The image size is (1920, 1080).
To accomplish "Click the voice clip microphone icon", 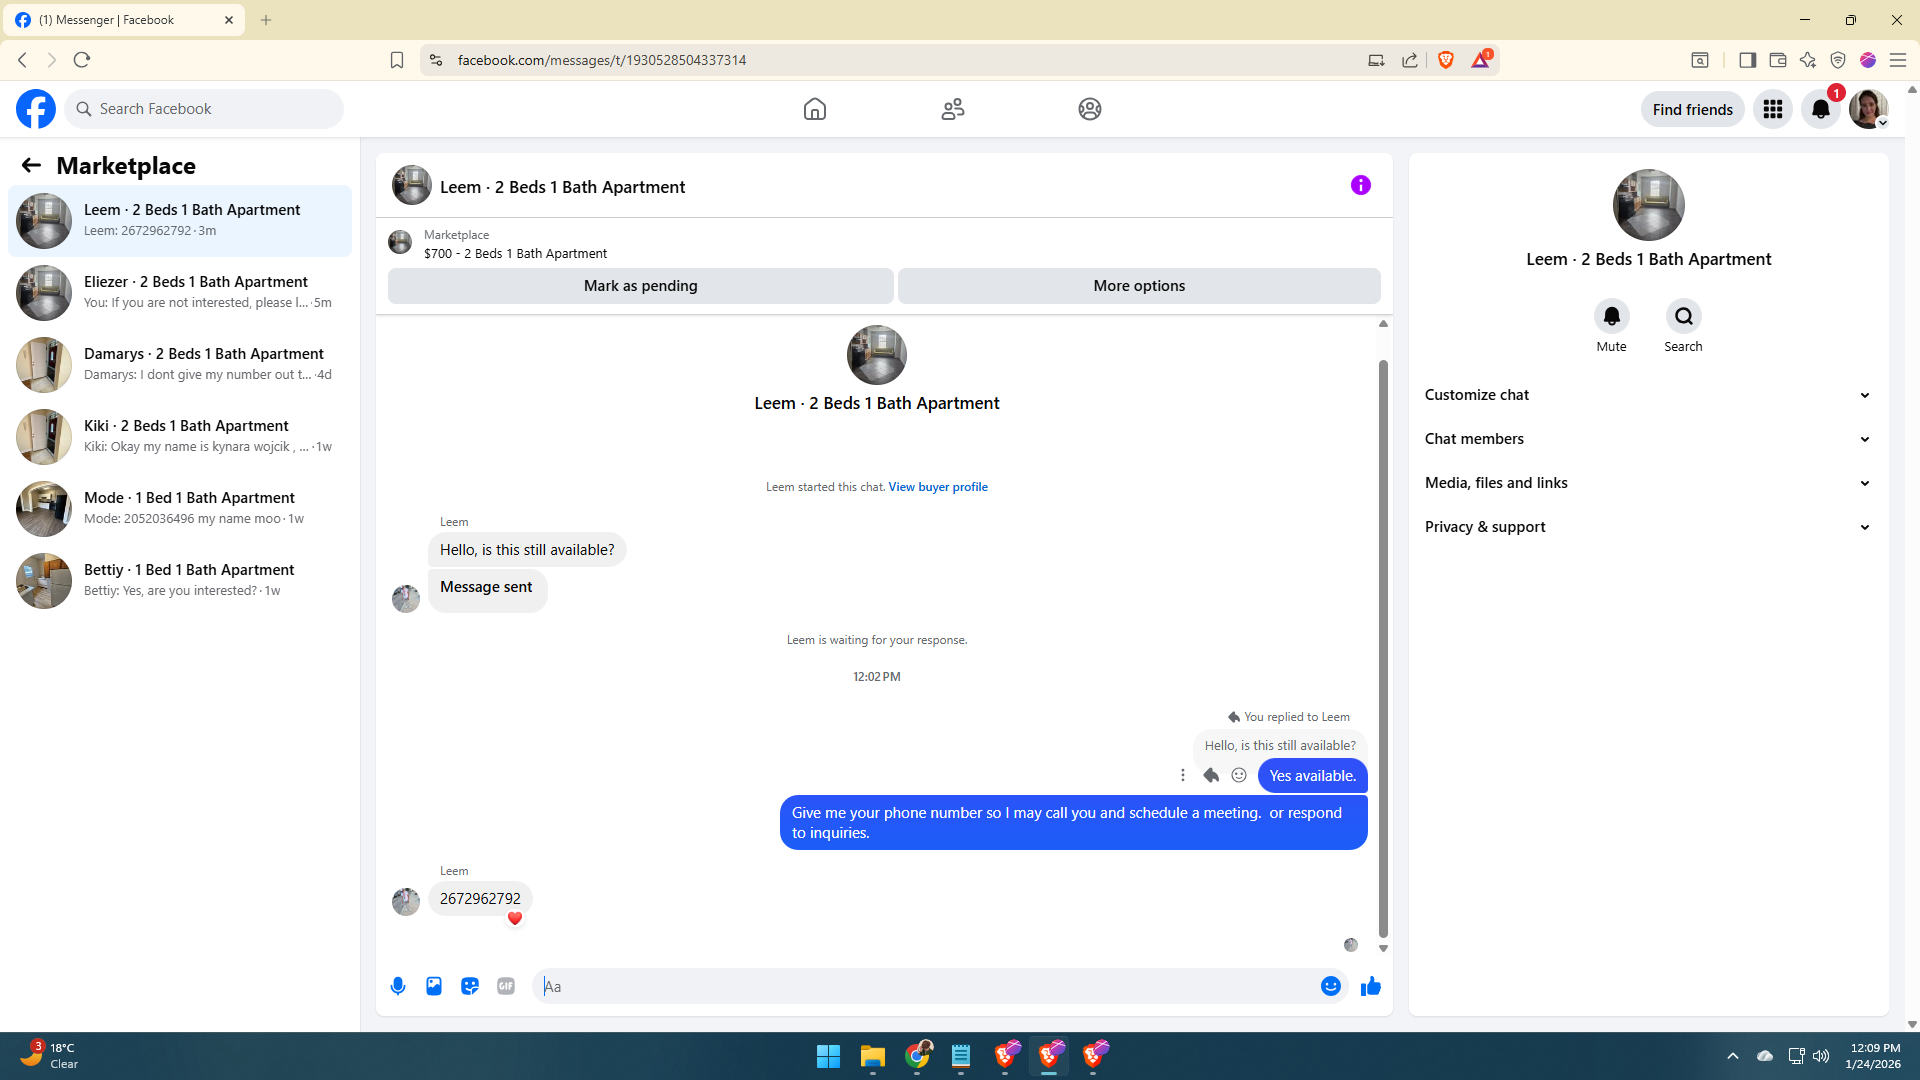I will 398,986.
